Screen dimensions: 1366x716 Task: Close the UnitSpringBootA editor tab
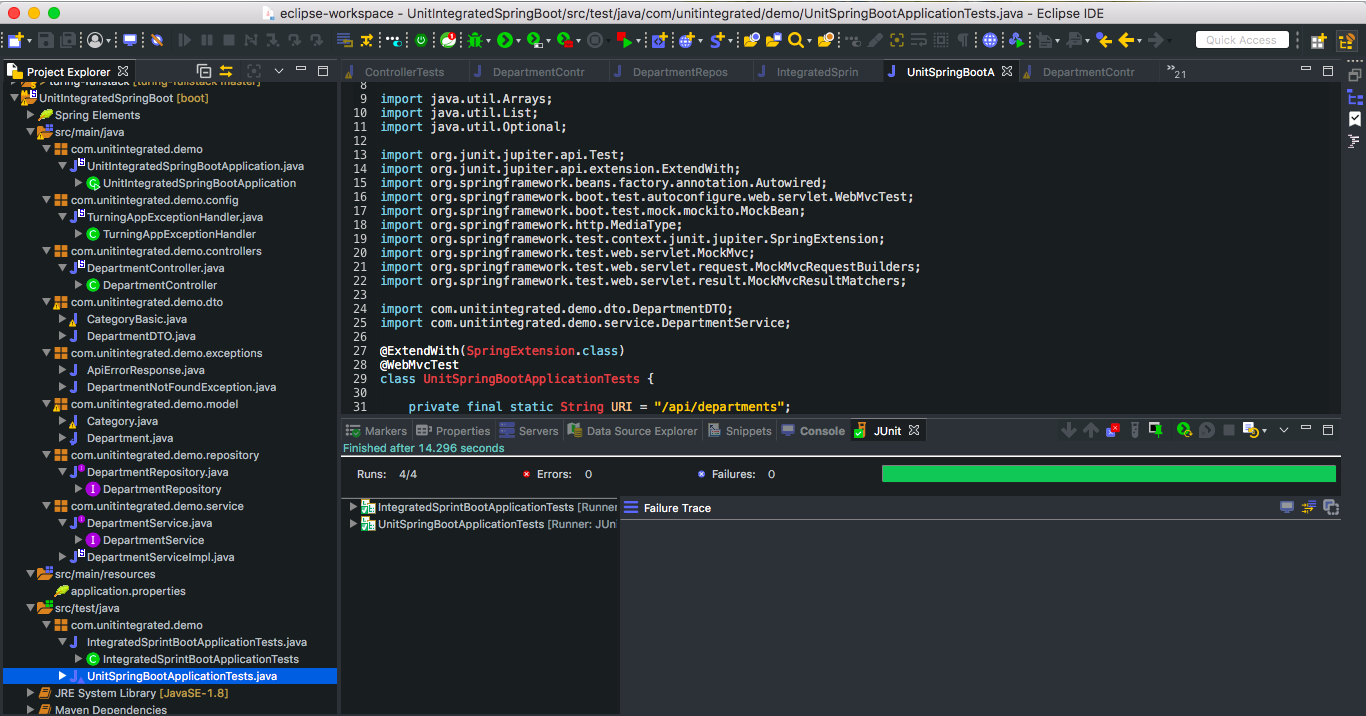pyautogui.click(x=1007, y=71)
